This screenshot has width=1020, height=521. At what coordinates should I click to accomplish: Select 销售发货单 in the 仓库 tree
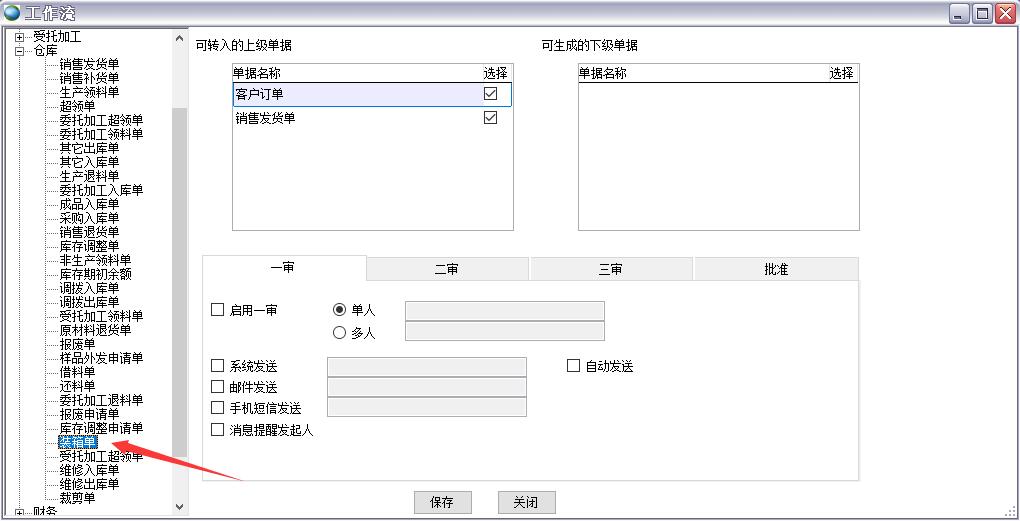click(89, 64)
